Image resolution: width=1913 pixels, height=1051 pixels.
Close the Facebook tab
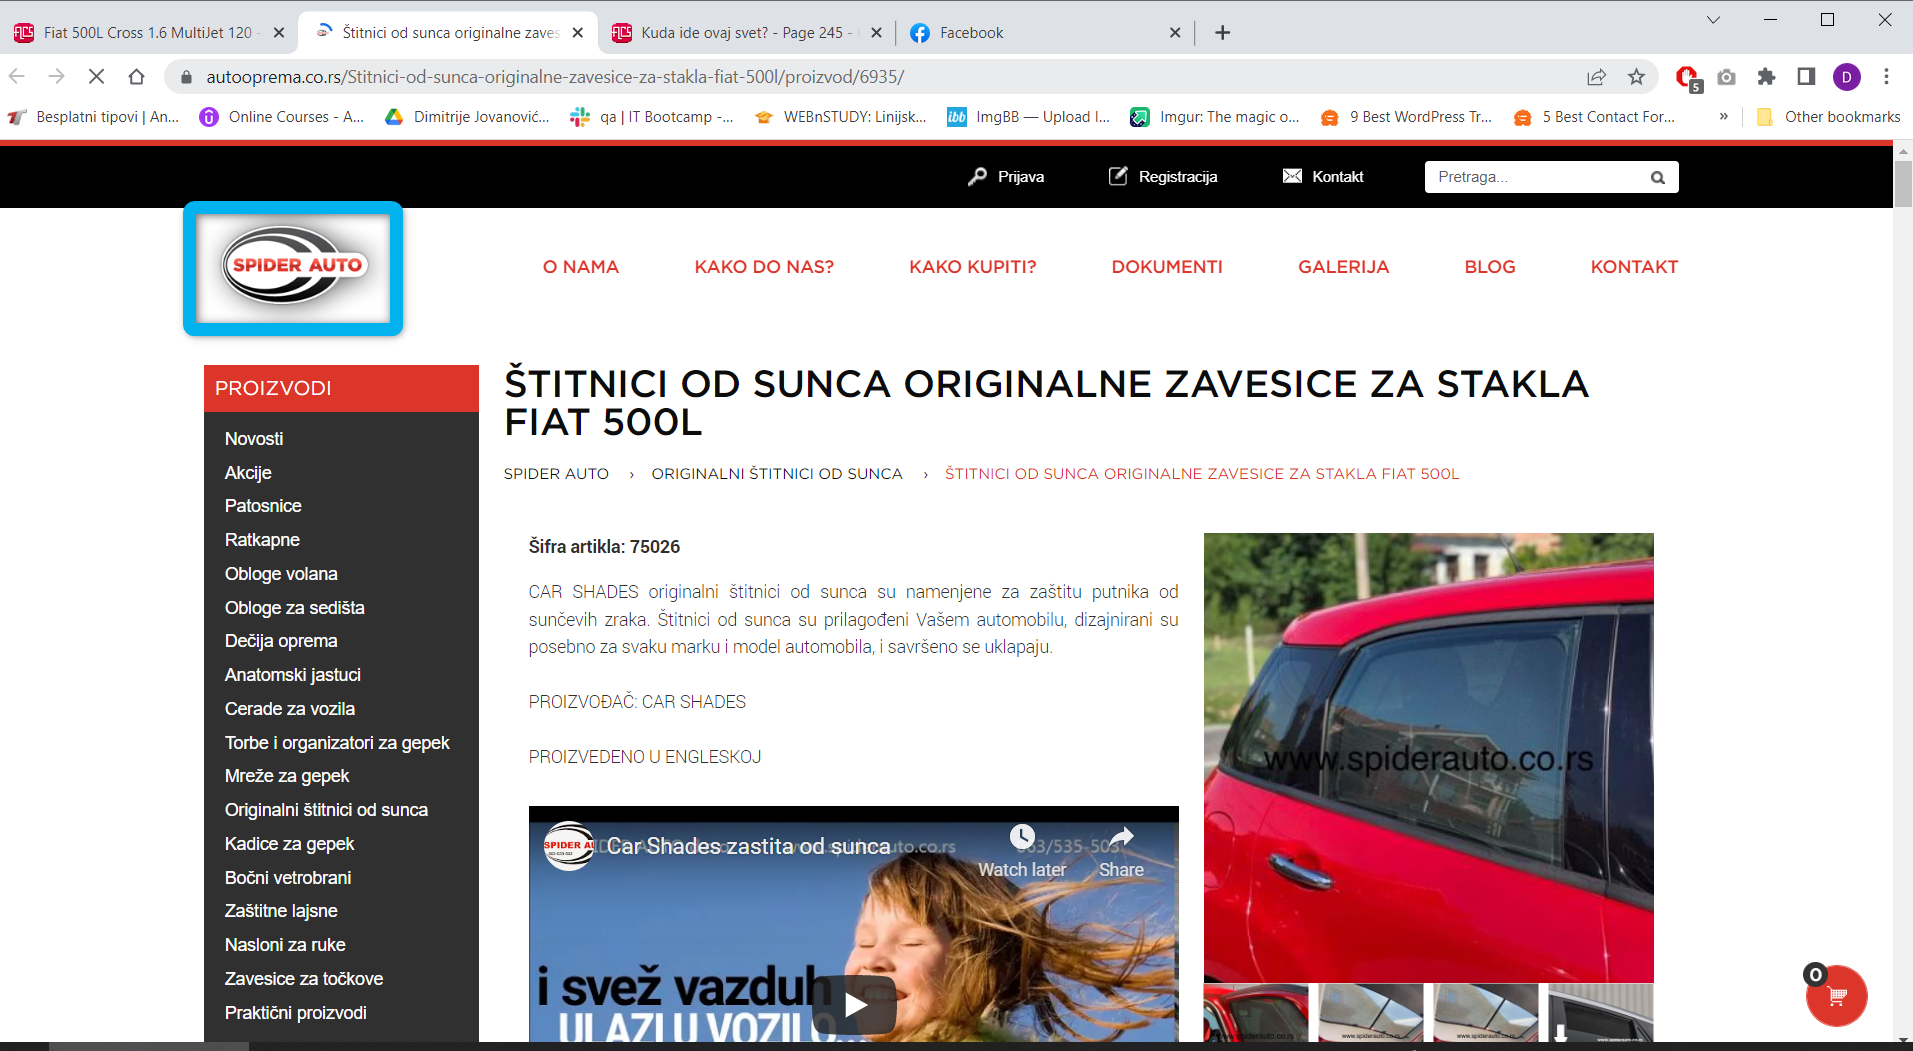[x=1175, y=33]
